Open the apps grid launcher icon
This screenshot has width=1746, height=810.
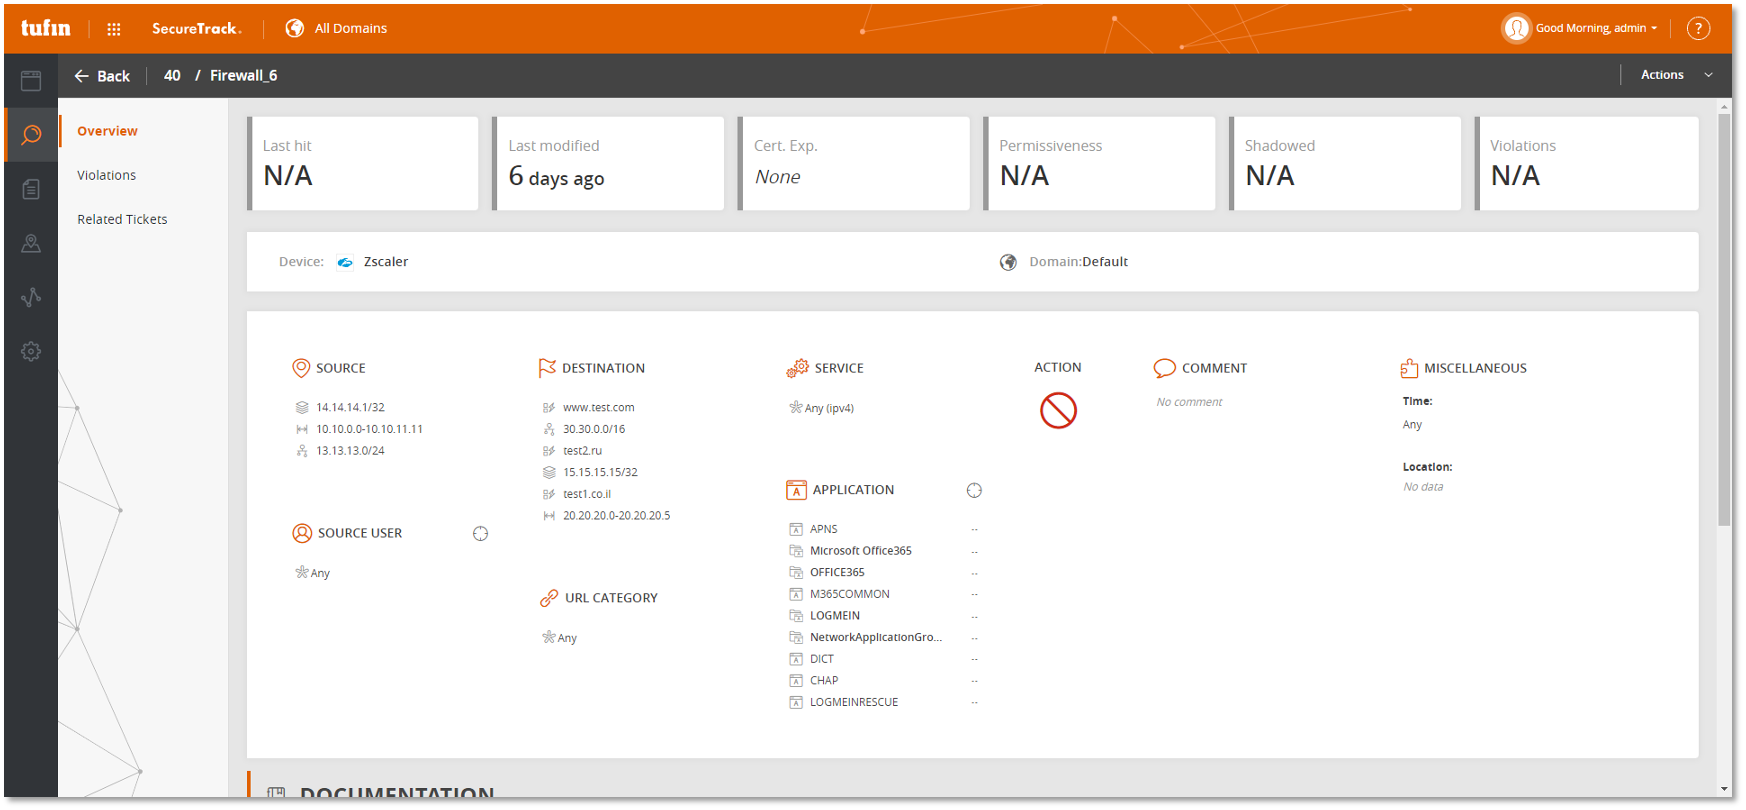(x=114, y=29)
